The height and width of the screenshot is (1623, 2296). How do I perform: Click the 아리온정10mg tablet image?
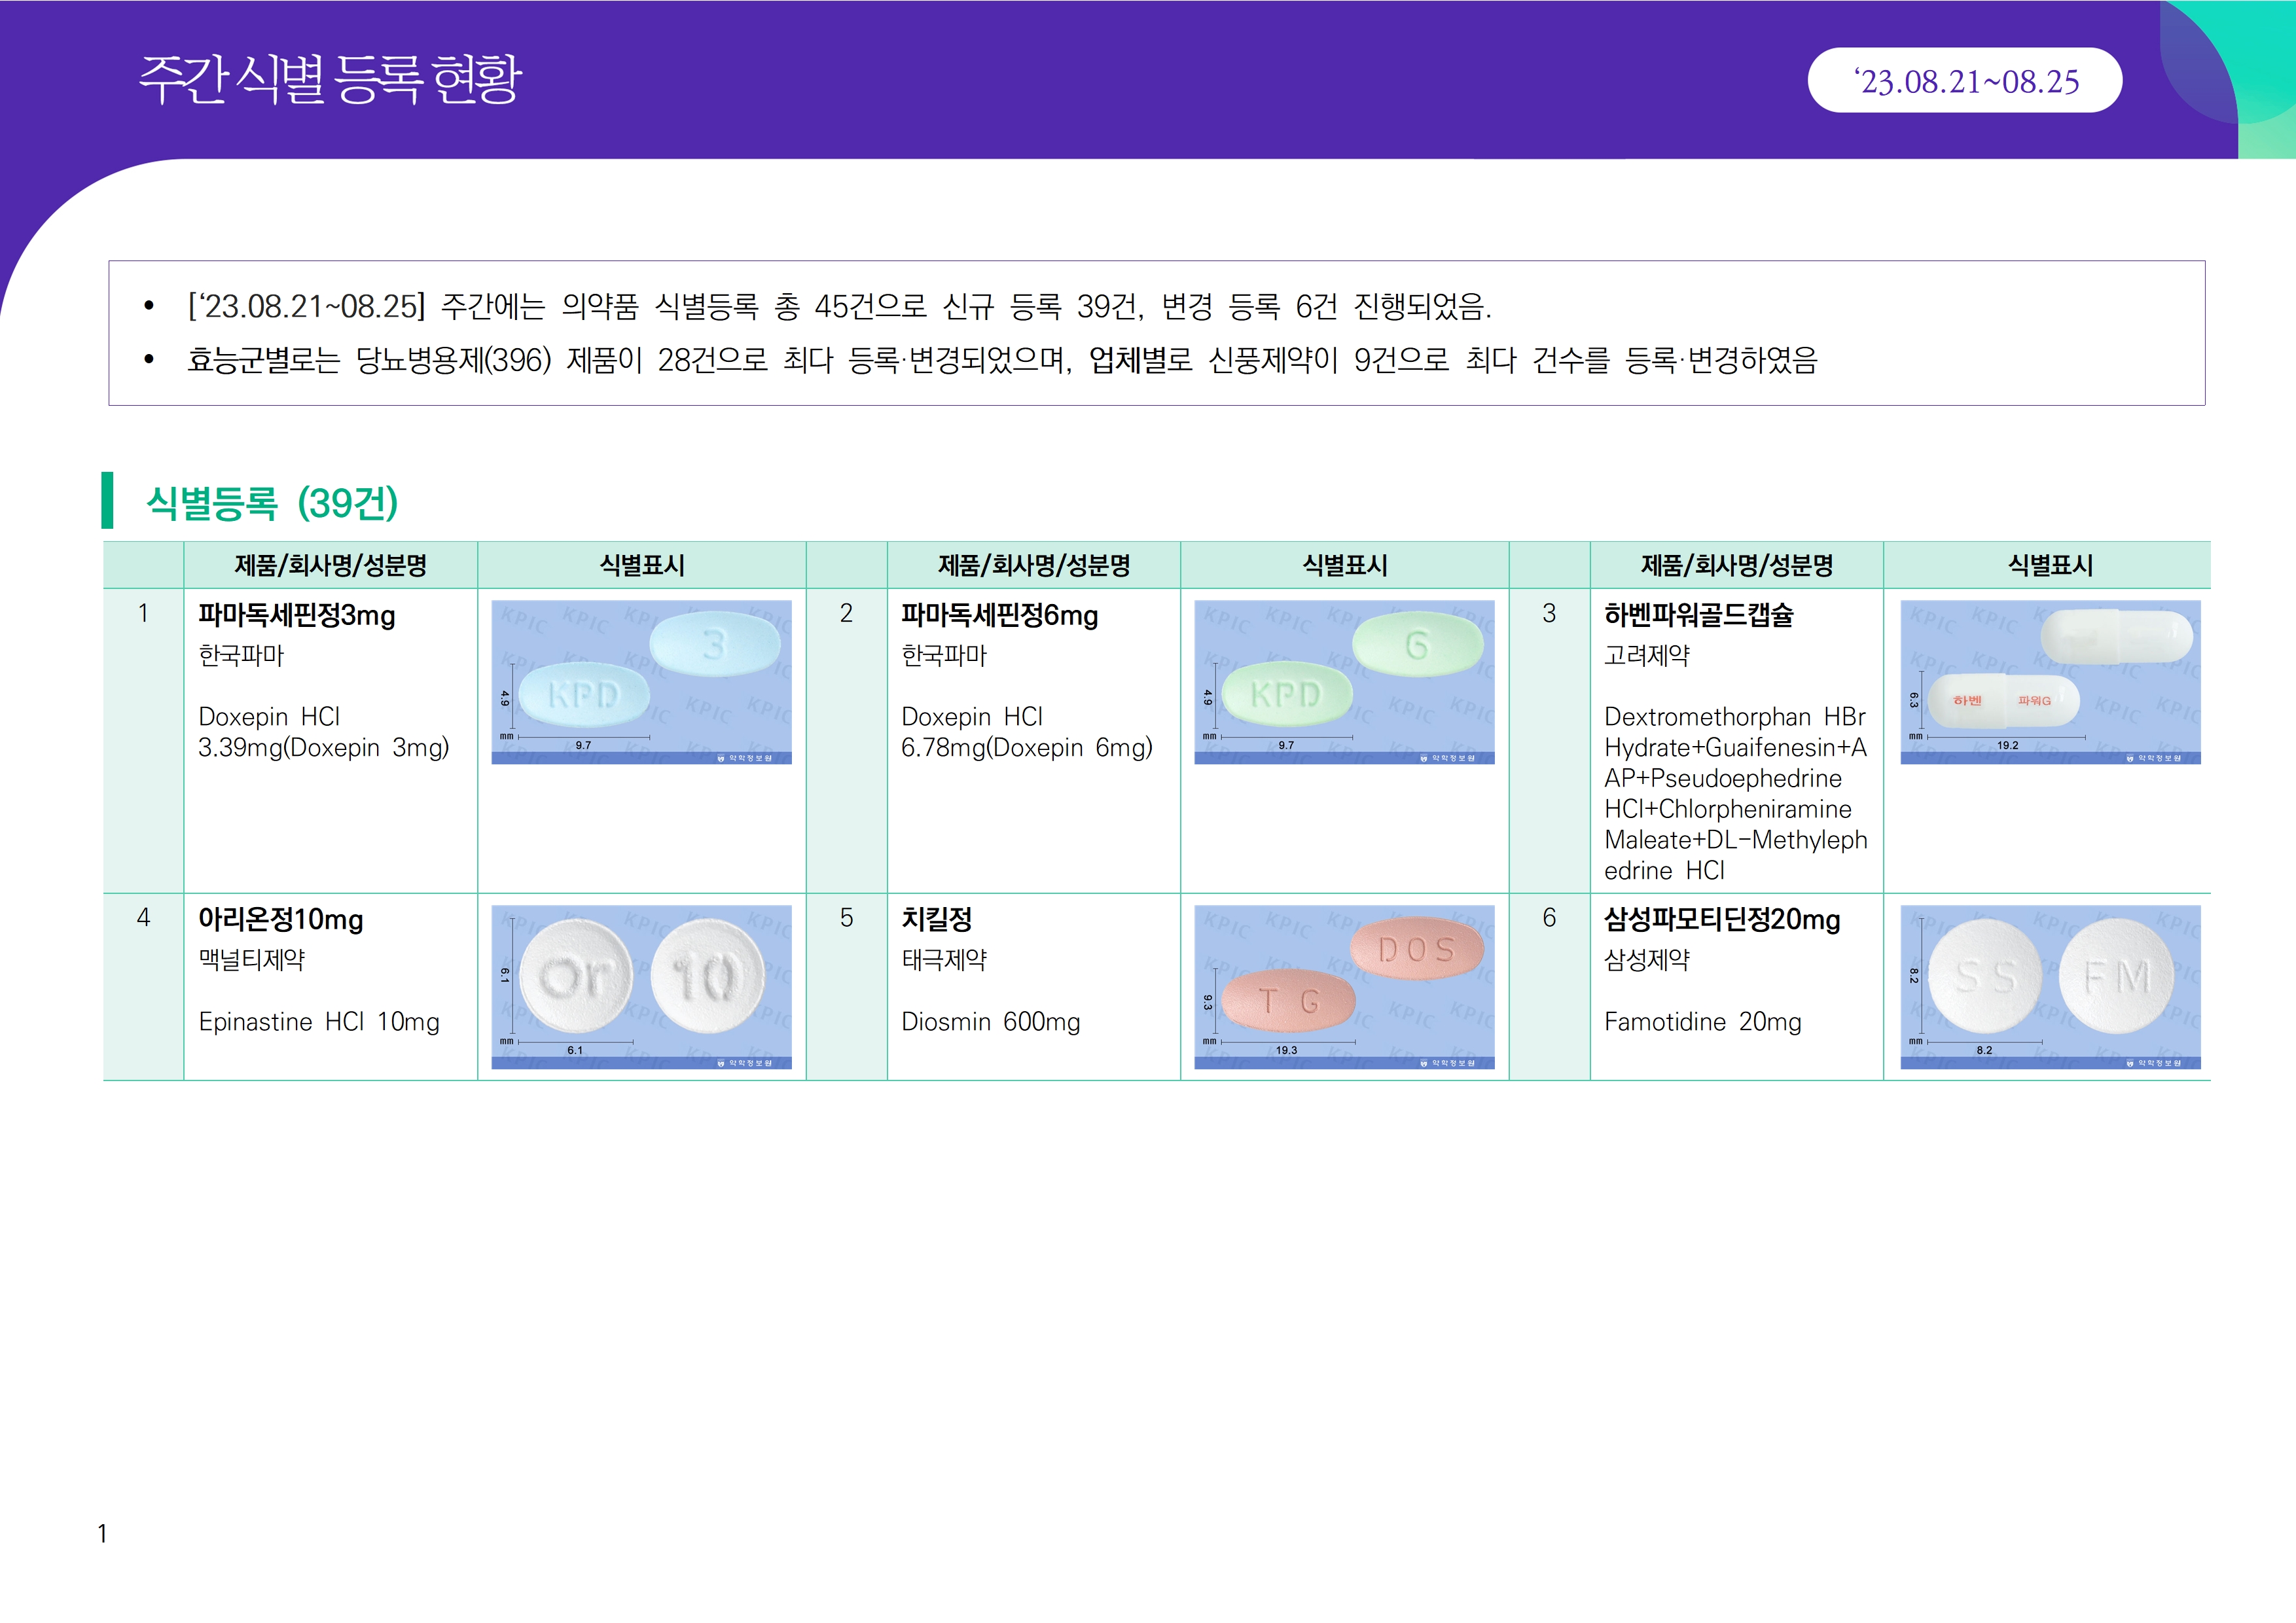click(x=641, y=986)
